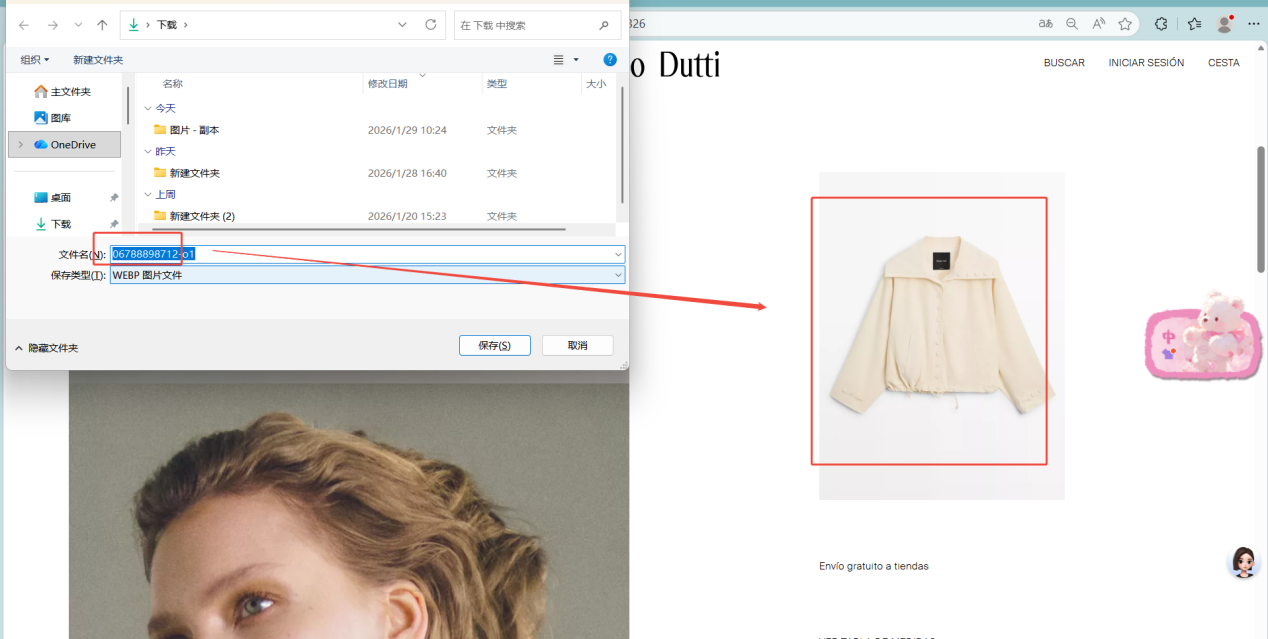Collapse the 今天 group
The height and width of the screenshot is (639, 1268).
148,108
